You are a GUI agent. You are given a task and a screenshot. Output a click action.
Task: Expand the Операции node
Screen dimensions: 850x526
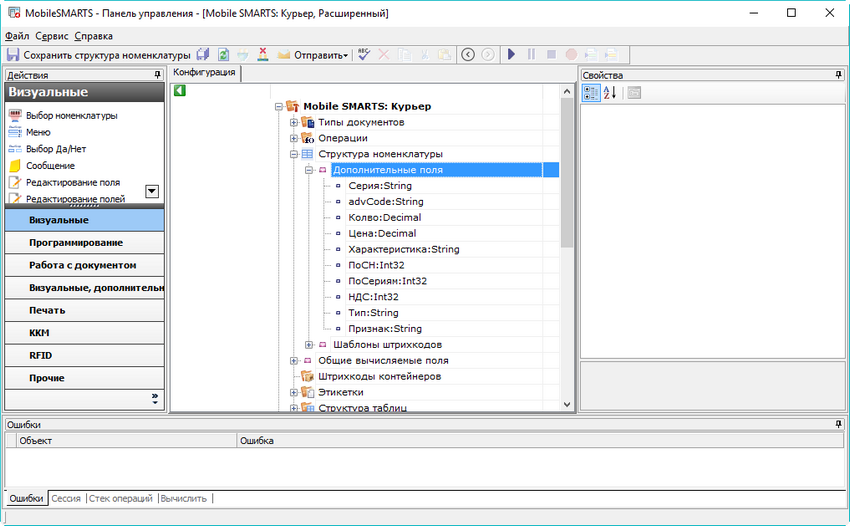click(294, 138)
